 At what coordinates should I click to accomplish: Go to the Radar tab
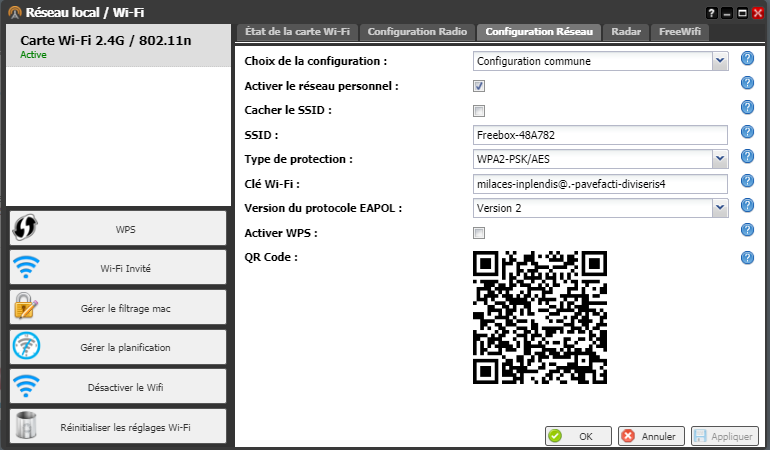click(x=626, y=32)
